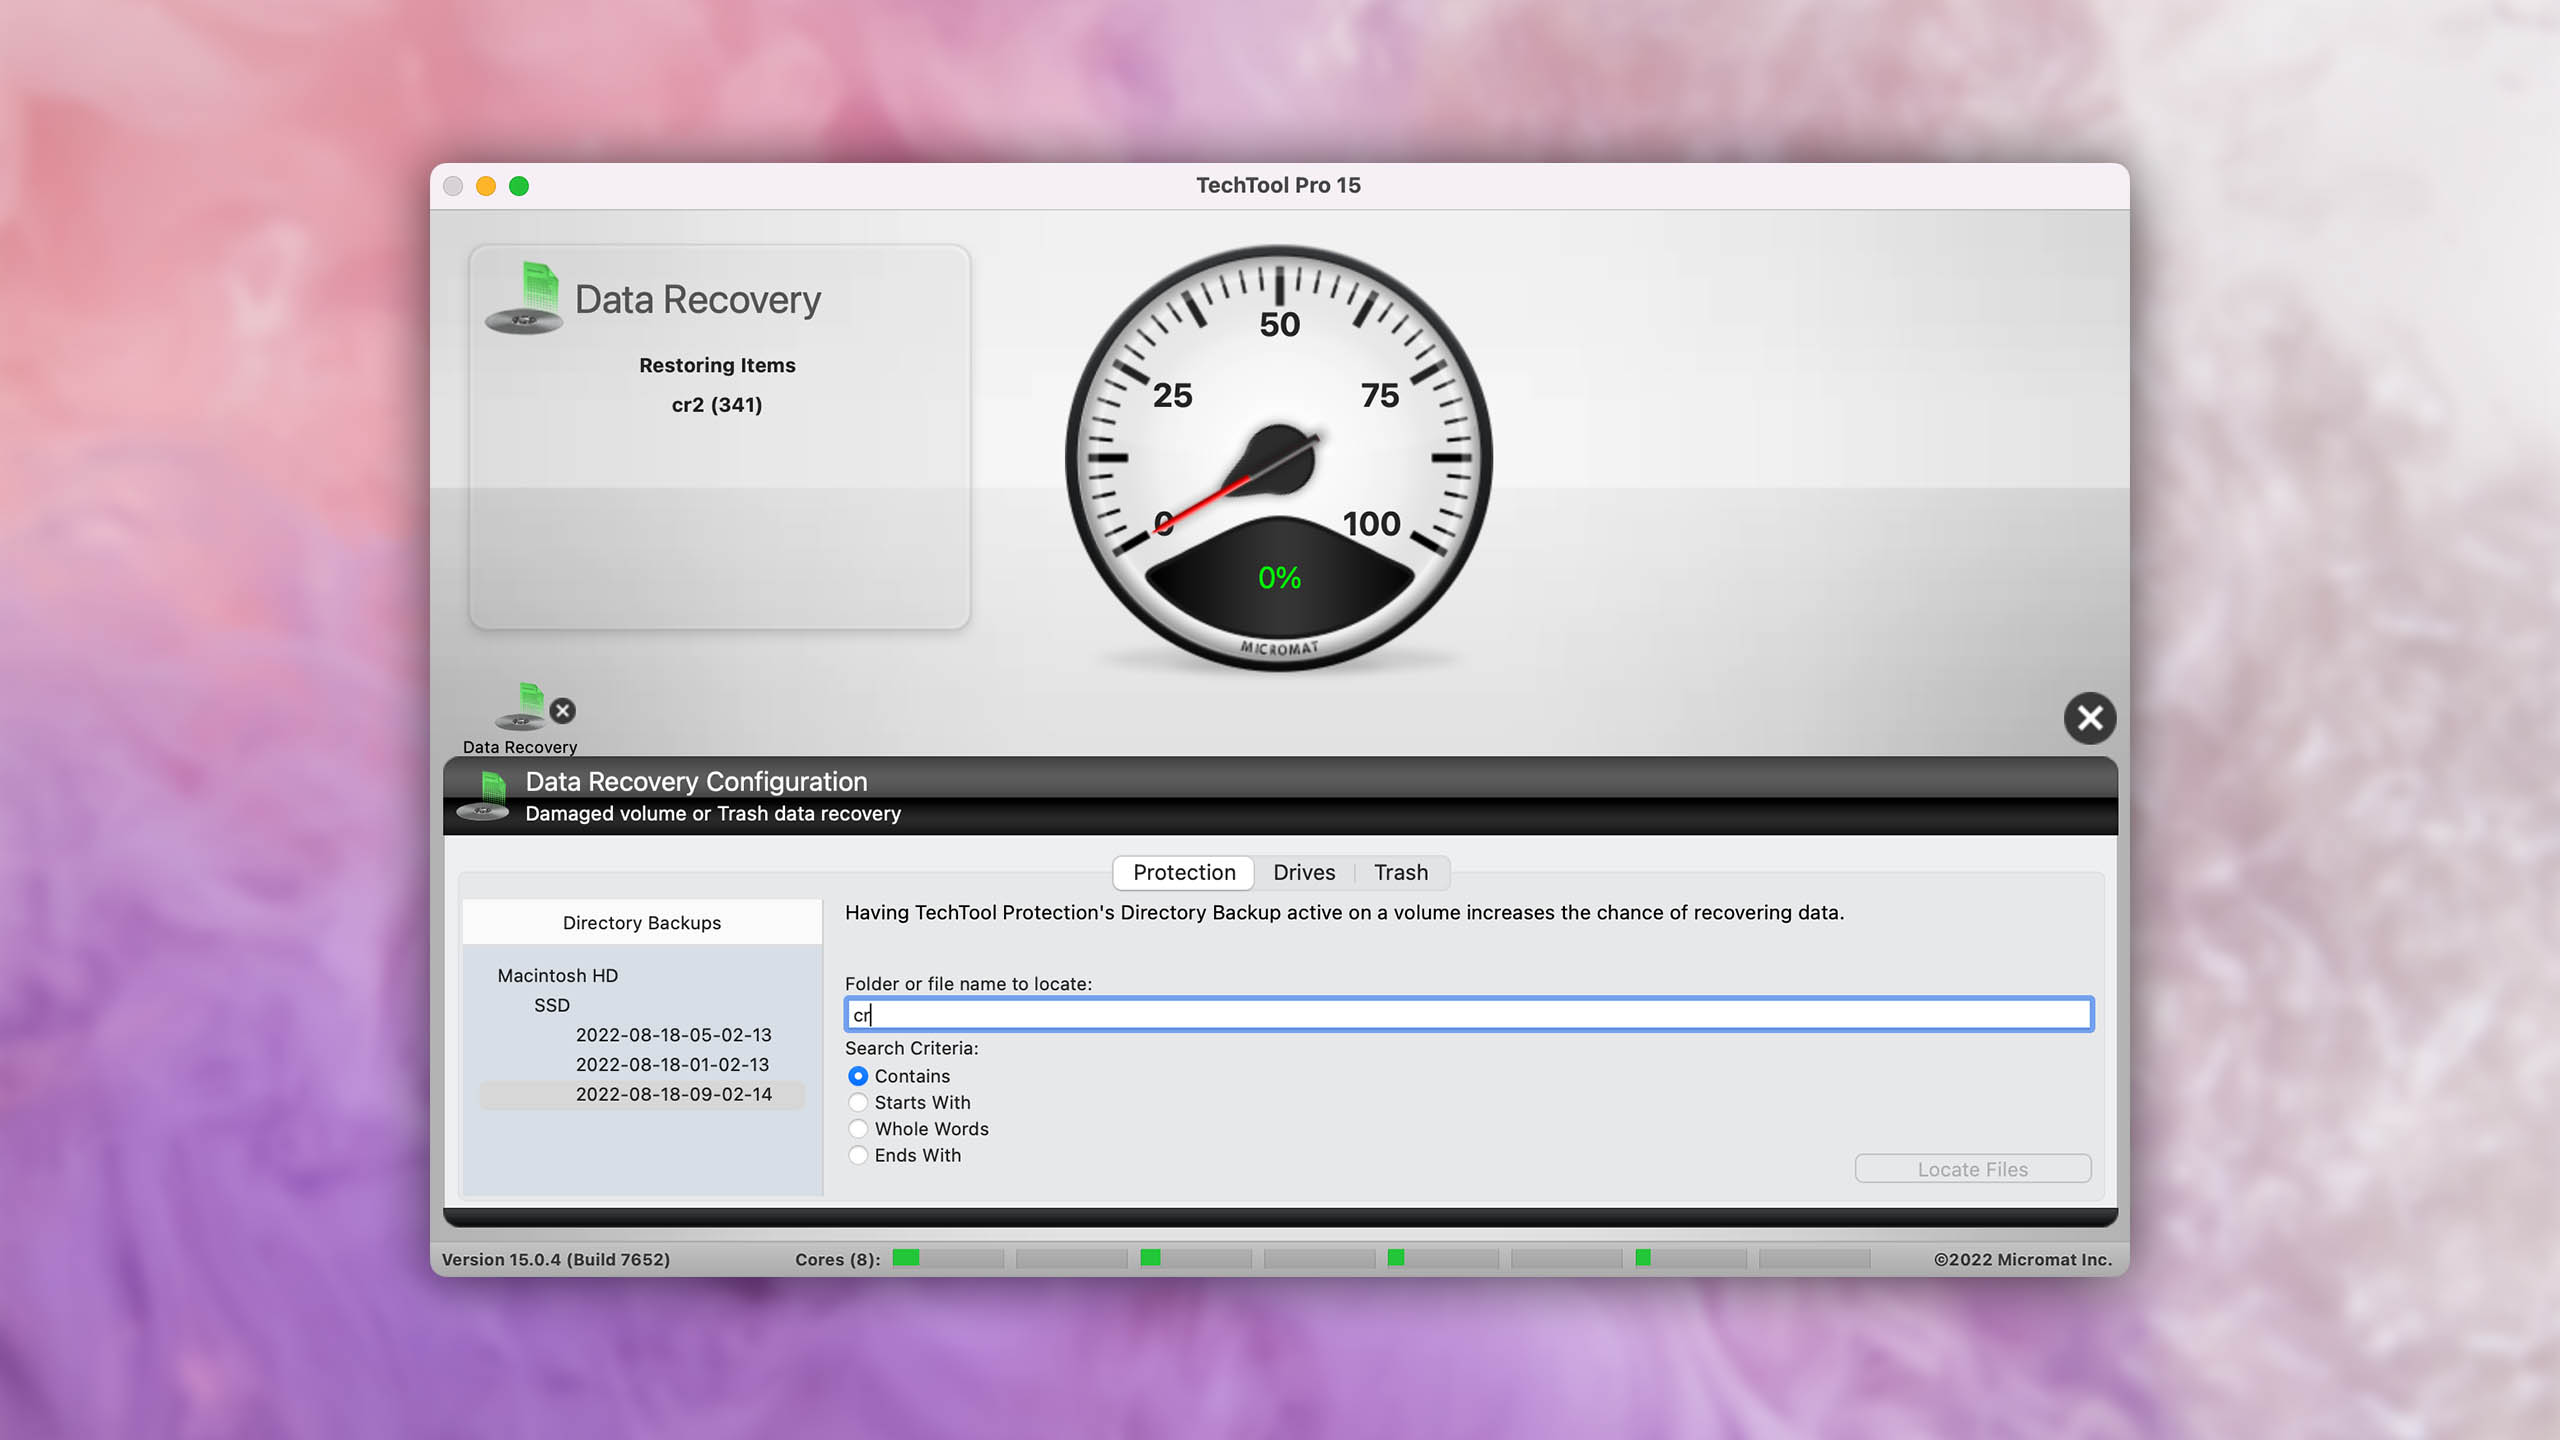
Task: Select the Contains search criteria
Action: point(858,1076)
